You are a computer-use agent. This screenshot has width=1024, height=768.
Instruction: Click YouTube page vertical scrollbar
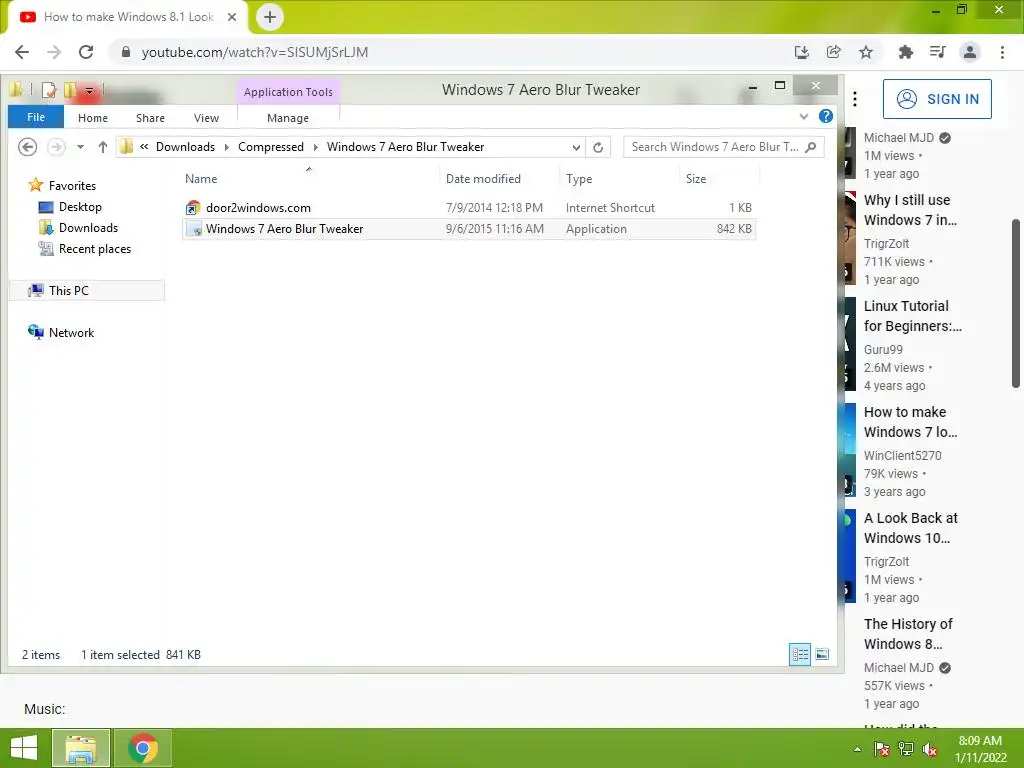1016,304
